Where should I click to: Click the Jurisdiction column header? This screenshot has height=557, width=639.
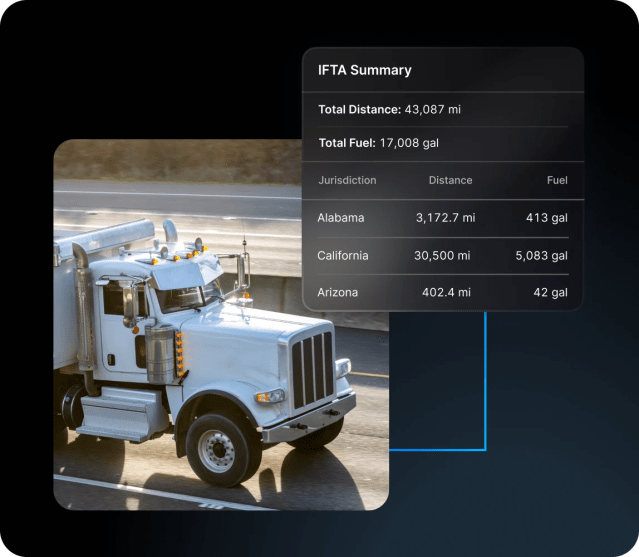coord(347,180)
